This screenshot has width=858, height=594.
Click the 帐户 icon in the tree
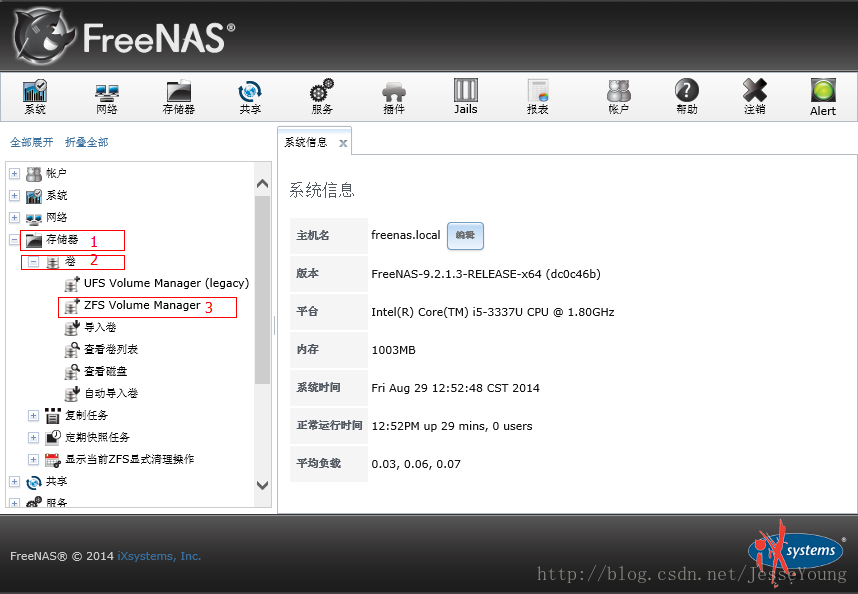point(34,174)
